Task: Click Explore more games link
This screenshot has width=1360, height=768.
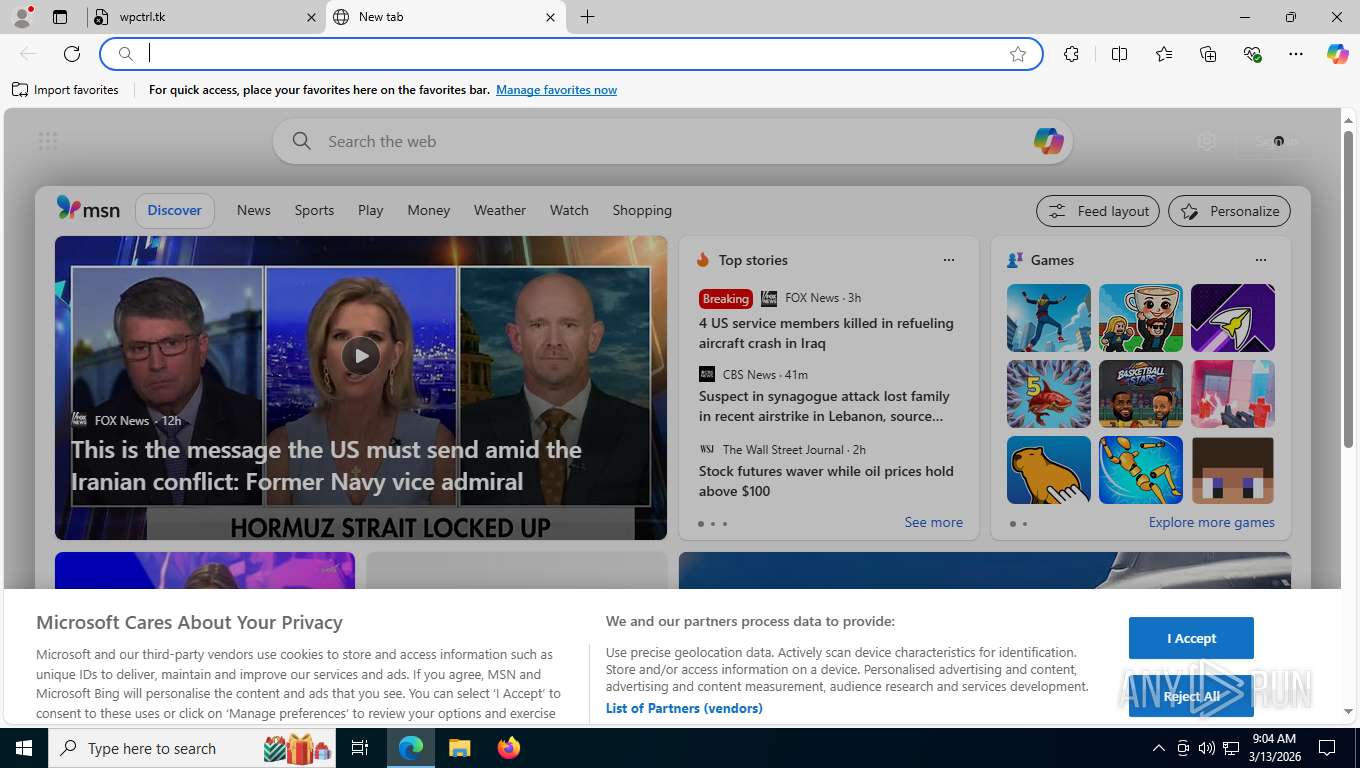Action: [1211, 522]
